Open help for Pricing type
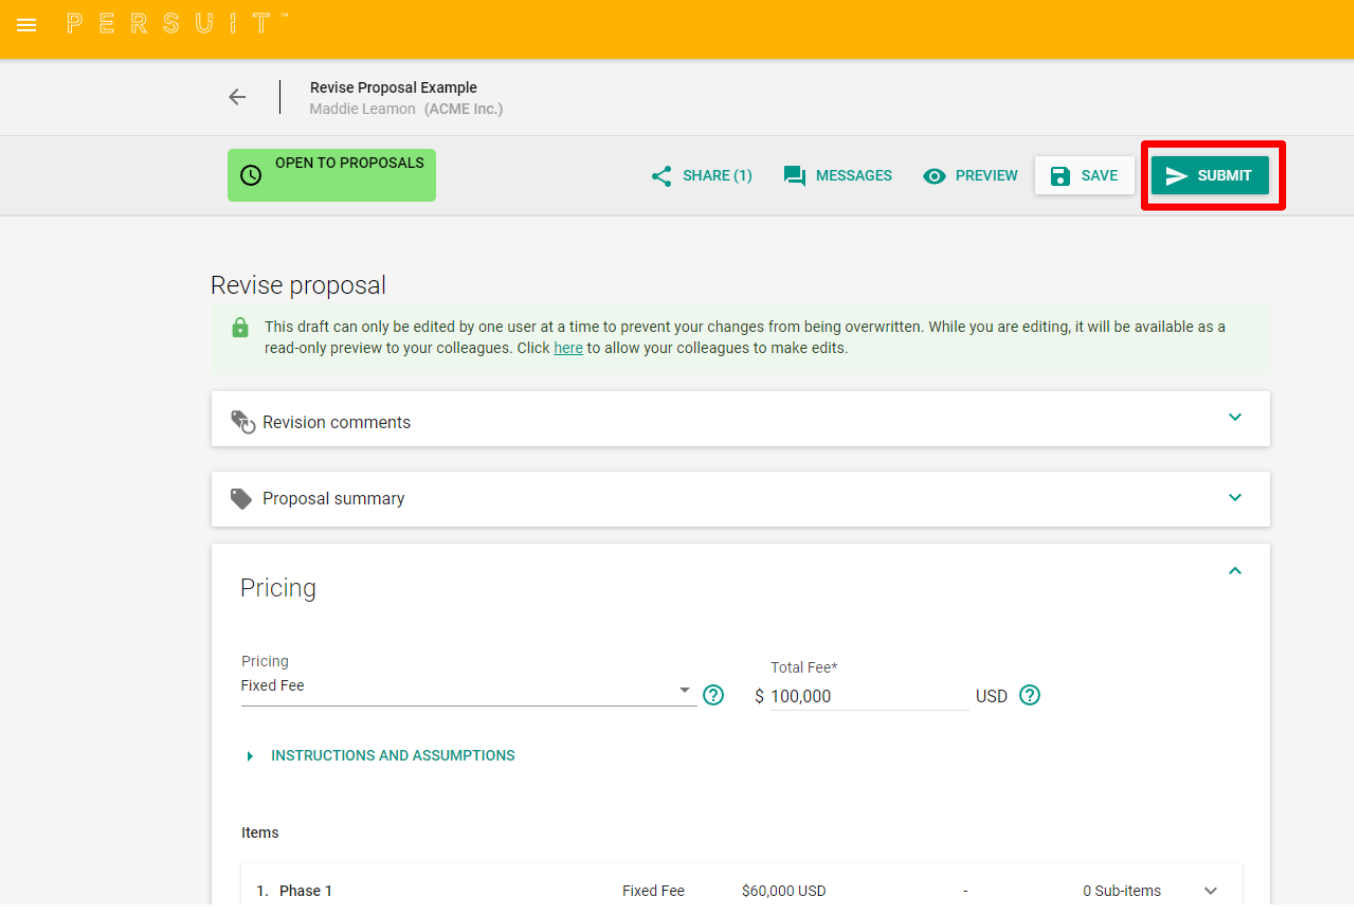 click(x=713, y=695)
